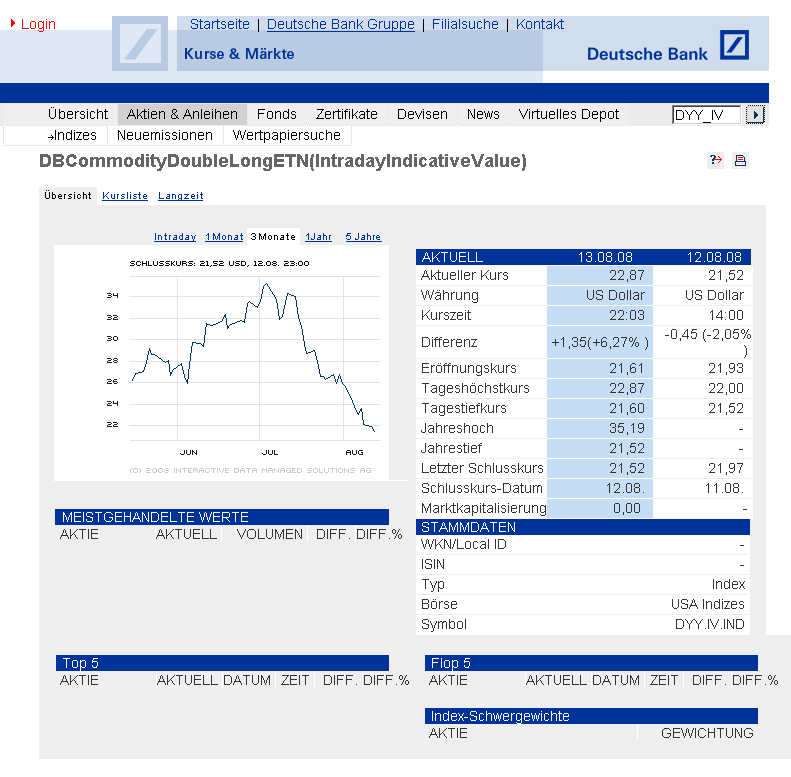Click the Kurse & Märkte heading
The width and height of the screenshot is (791, 777).
pos(239,54)
